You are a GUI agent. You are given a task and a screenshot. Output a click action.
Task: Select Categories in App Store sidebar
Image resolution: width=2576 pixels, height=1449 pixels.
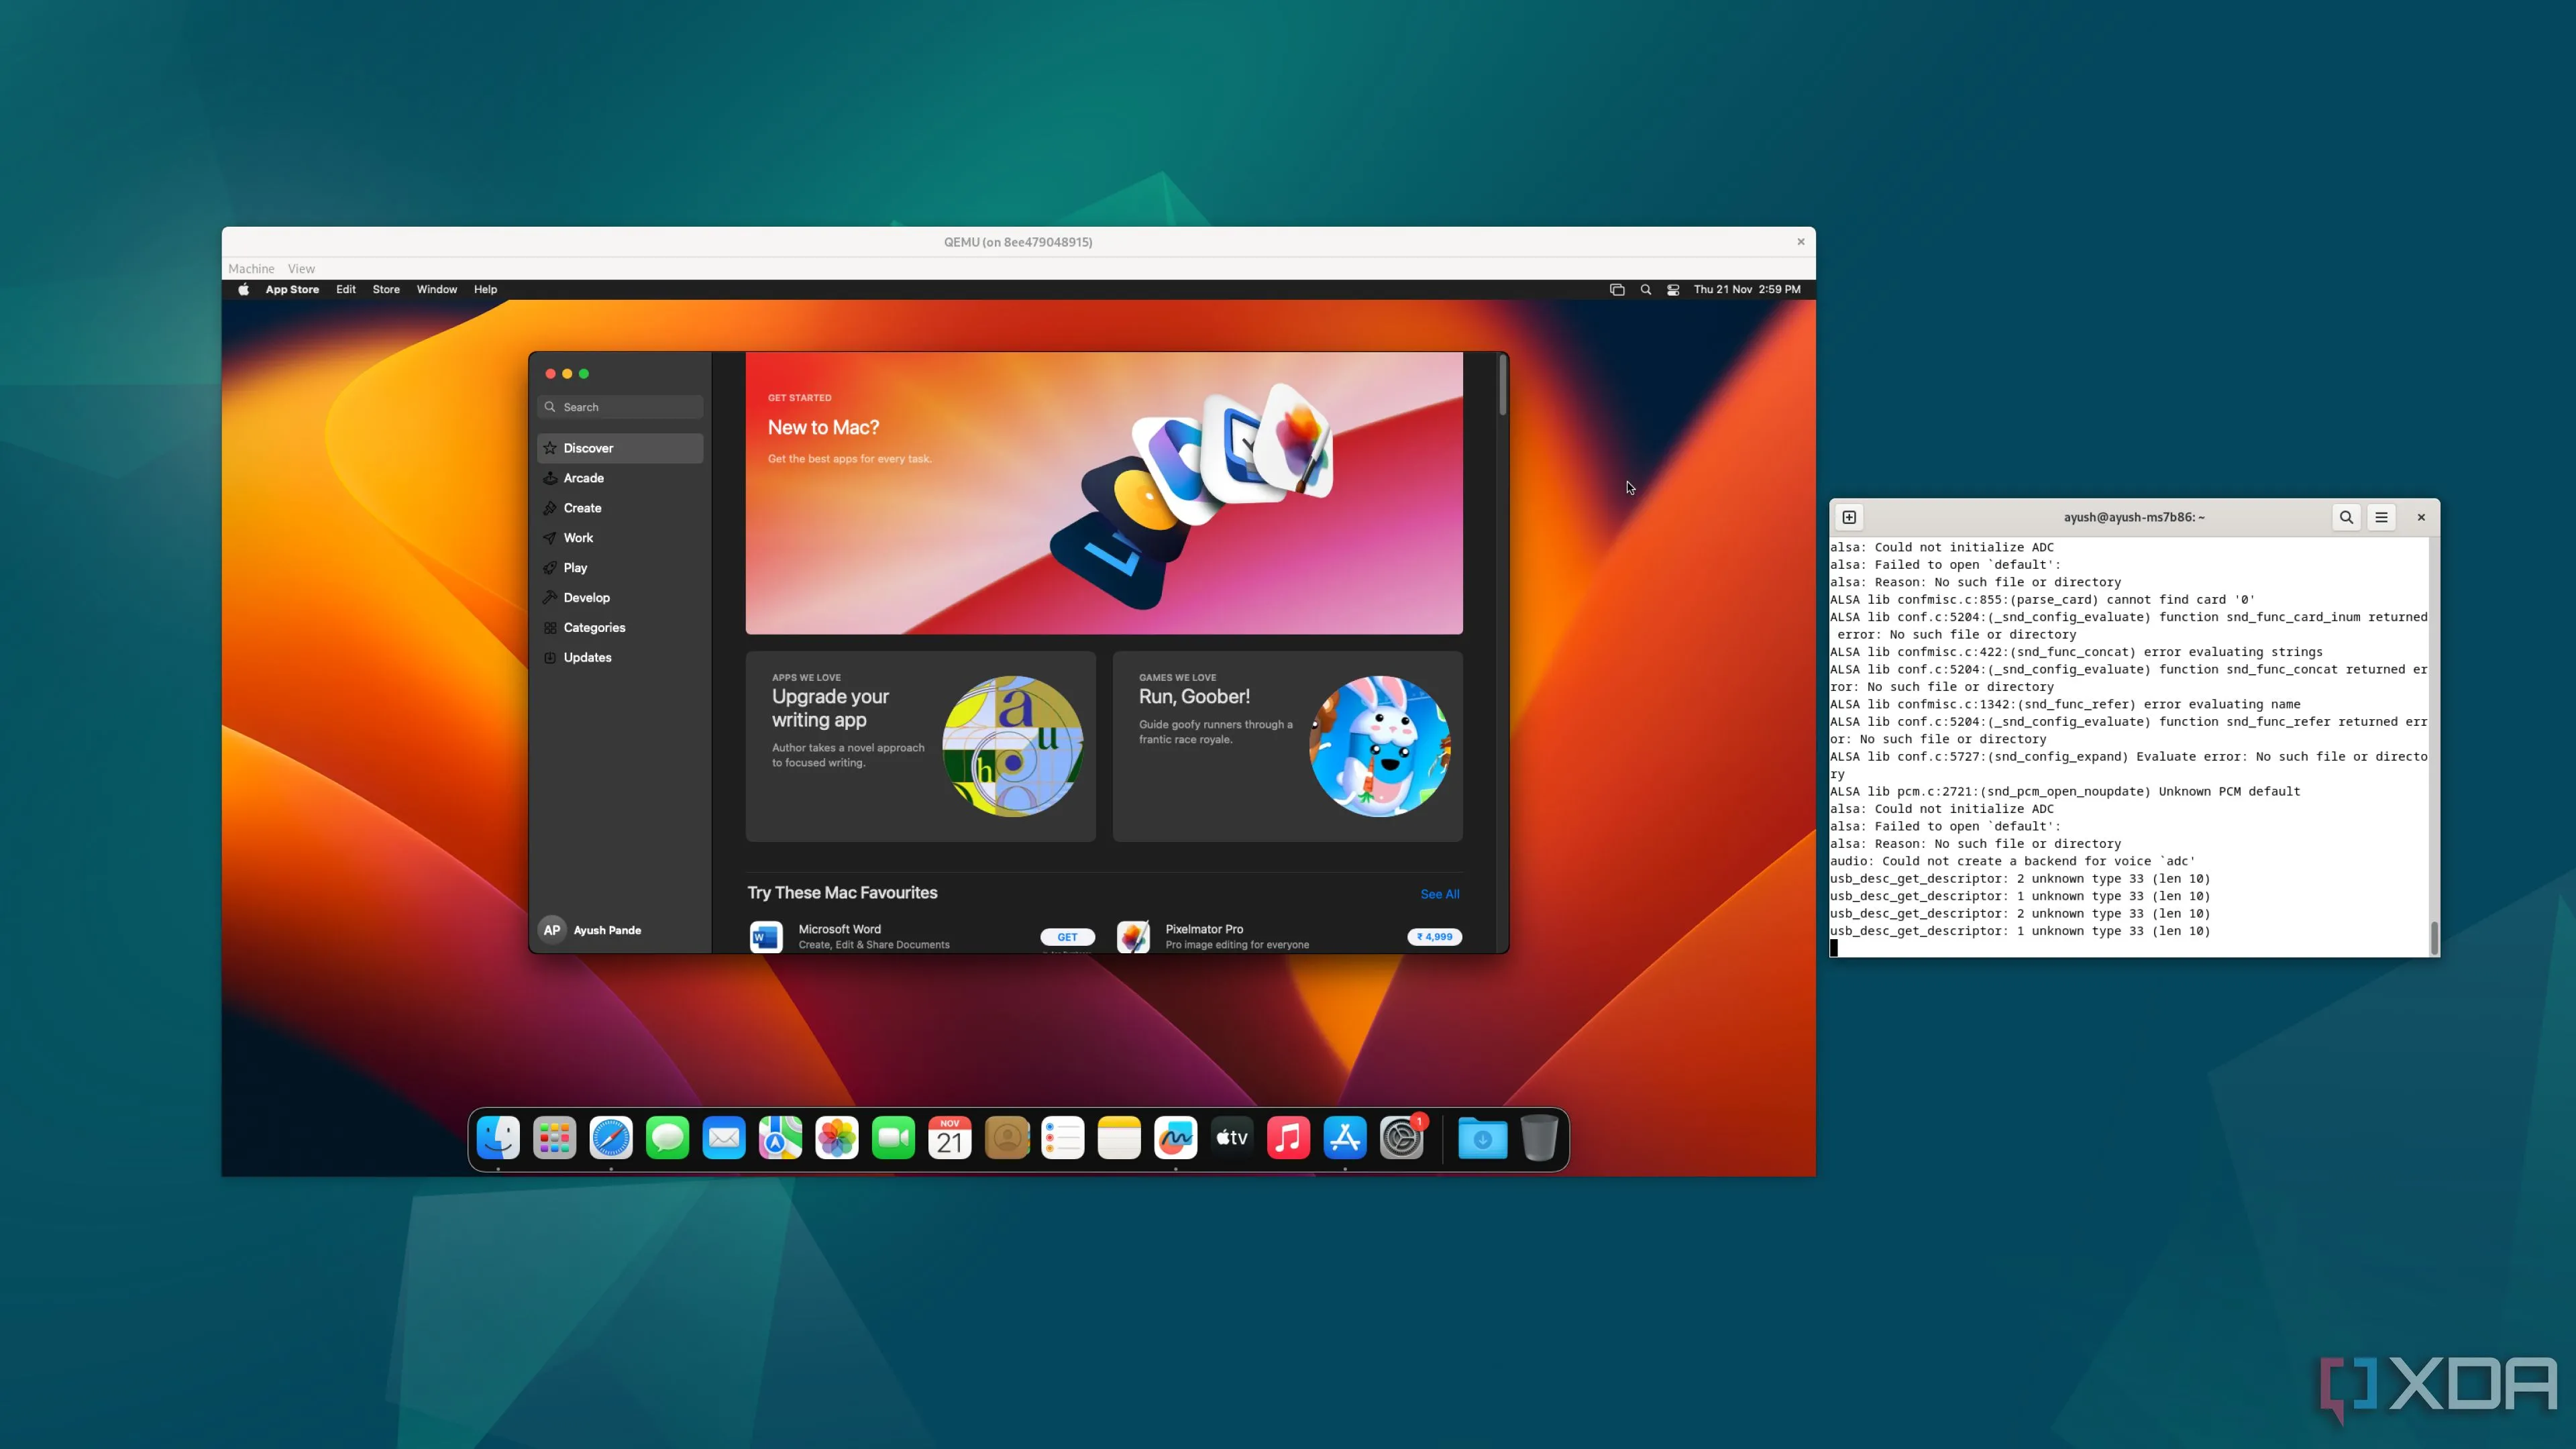point(620,628)
